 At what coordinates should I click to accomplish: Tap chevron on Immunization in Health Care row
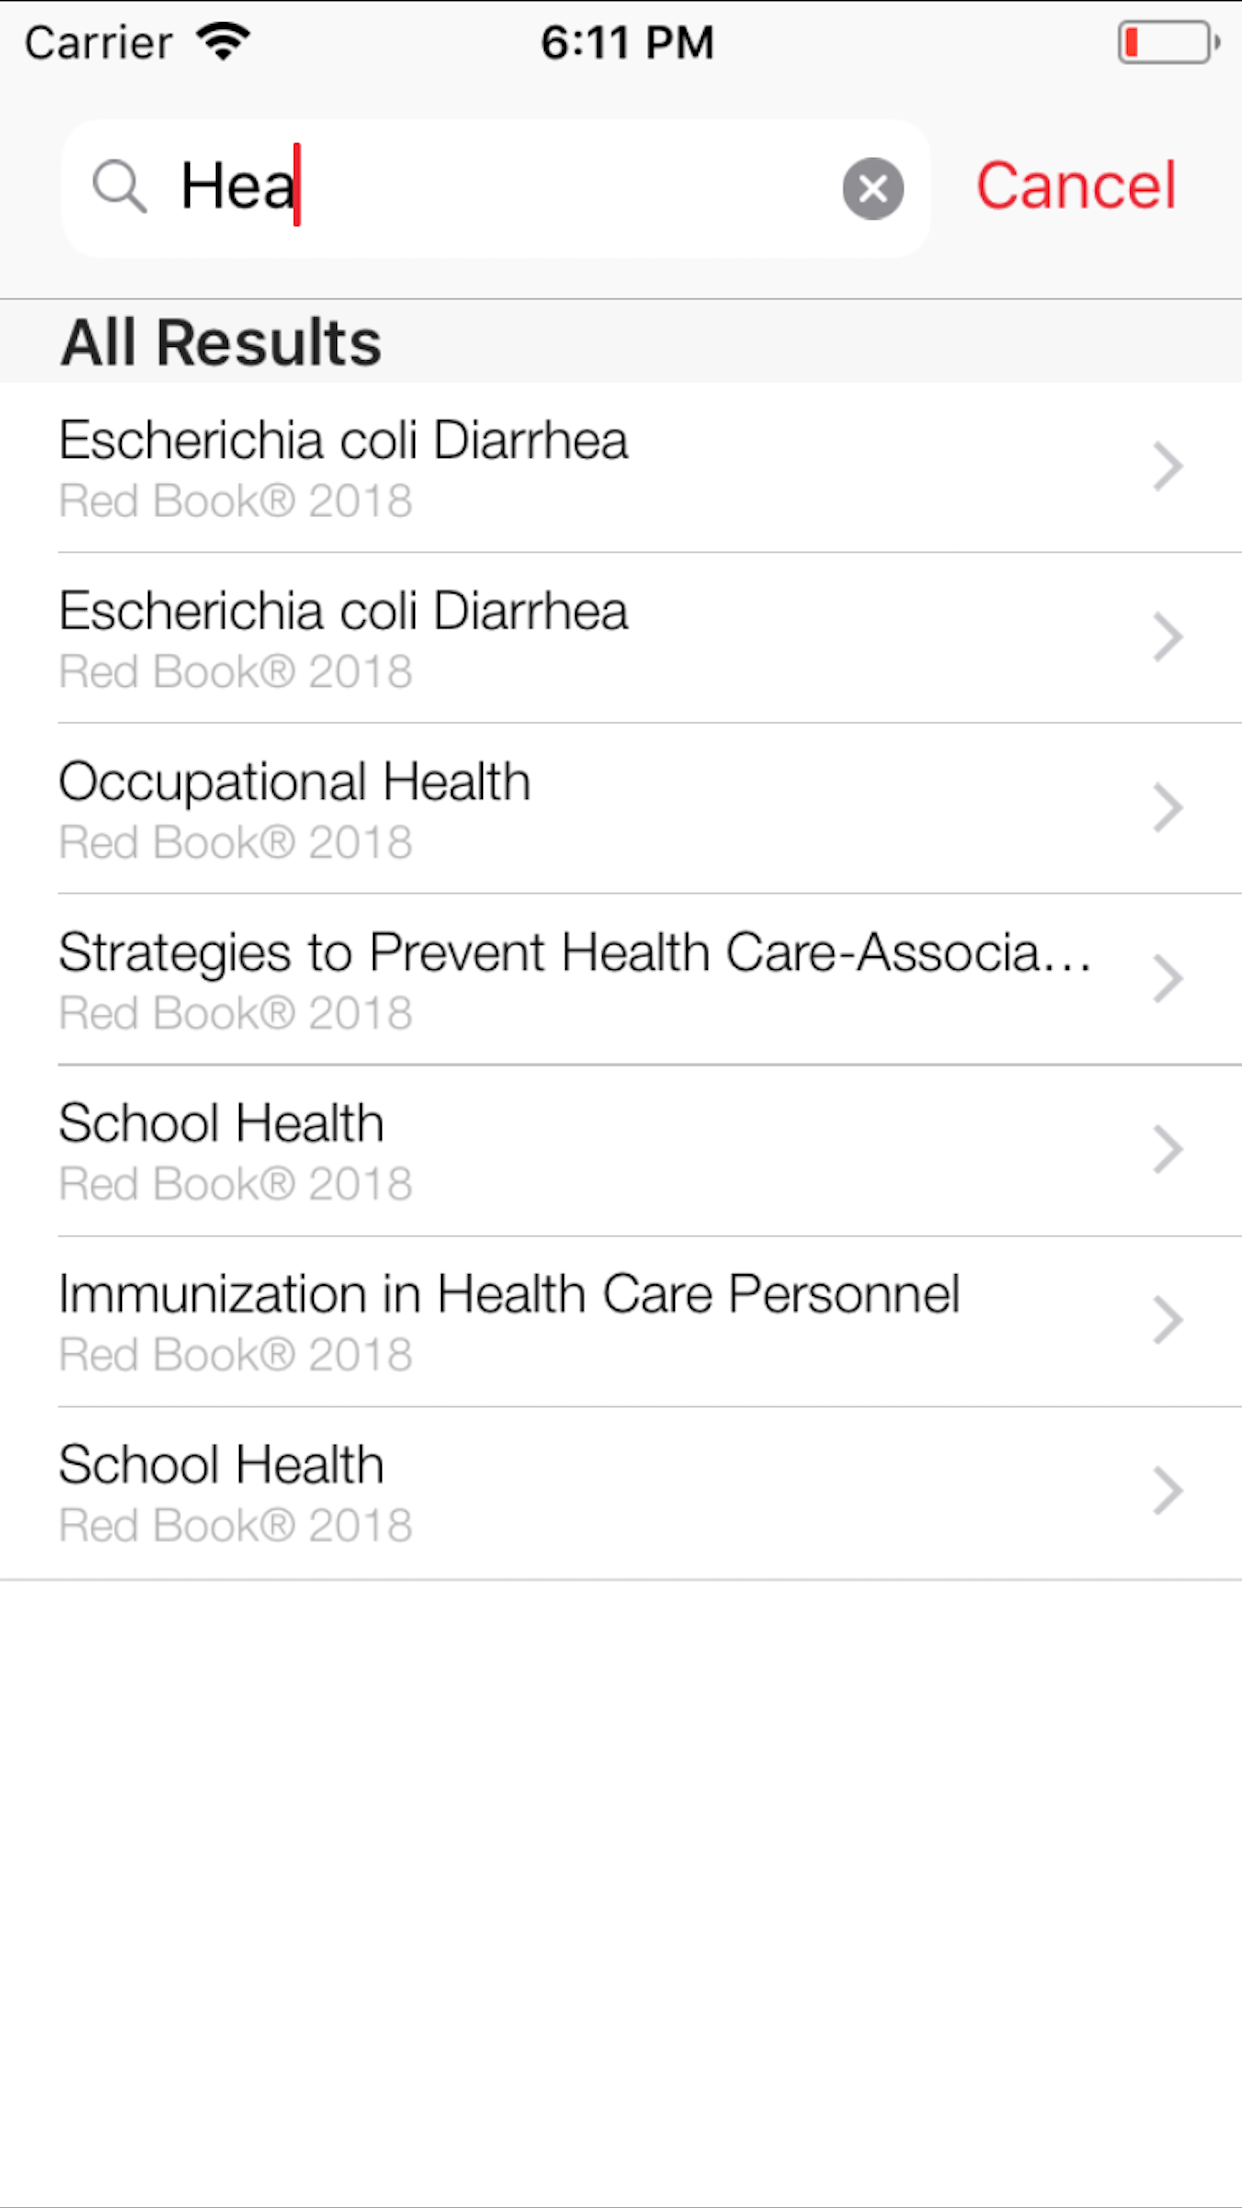(1167, 1321)
